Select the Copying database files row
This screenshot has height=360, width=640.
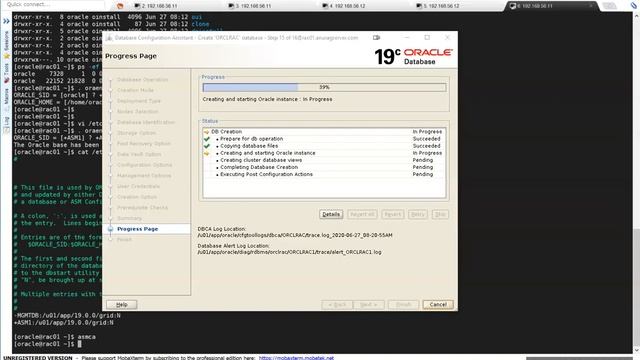[324, 146]
